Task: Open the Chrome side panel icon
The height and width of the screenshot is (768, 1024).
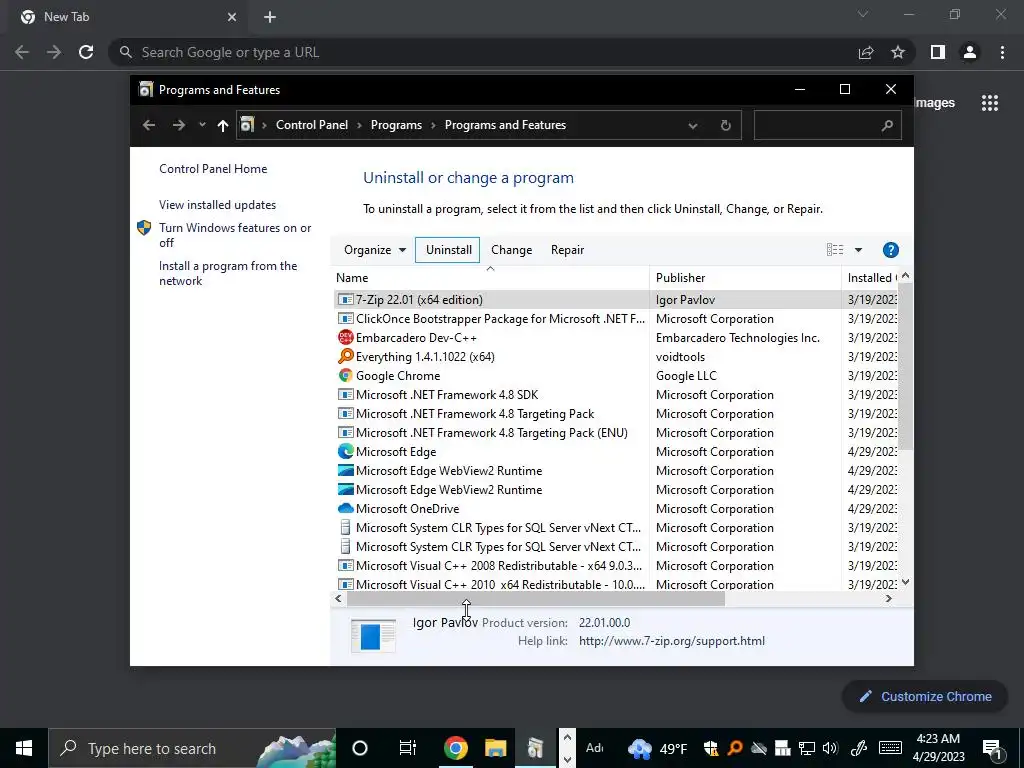Action: coord(938,52)
